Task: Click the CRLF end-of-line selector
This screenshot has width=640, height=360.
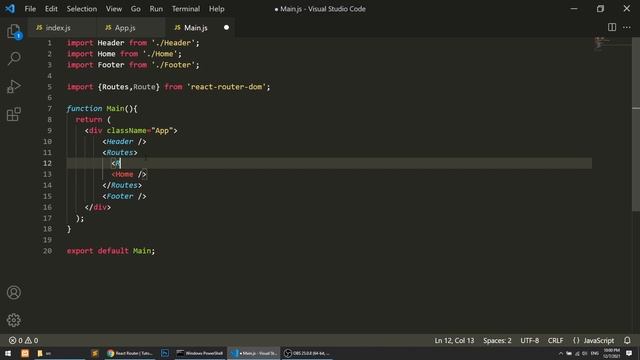Action: pyautogui.click(x=555, y=340)
